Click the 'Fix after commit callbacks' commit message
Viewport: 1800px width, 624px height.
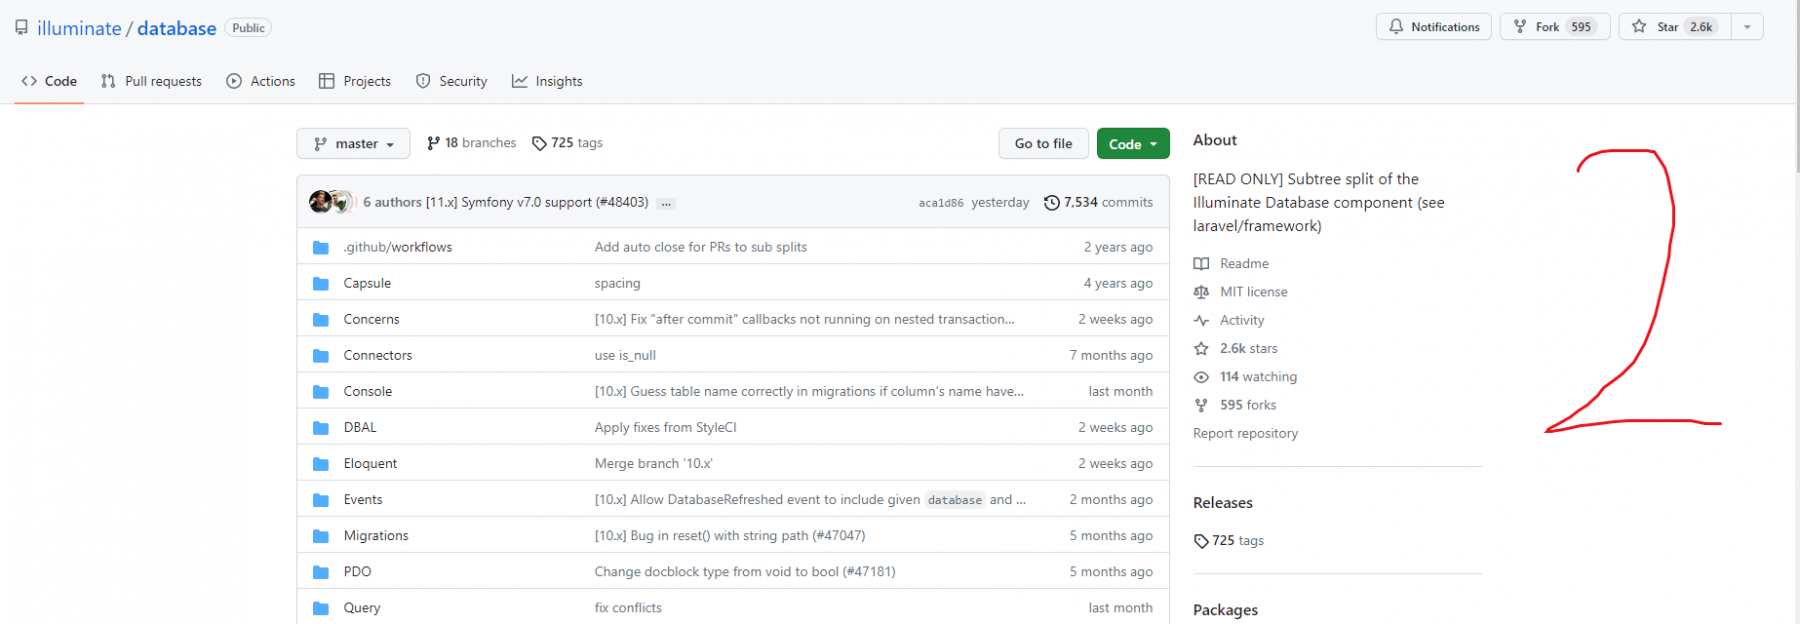point(804,319)
